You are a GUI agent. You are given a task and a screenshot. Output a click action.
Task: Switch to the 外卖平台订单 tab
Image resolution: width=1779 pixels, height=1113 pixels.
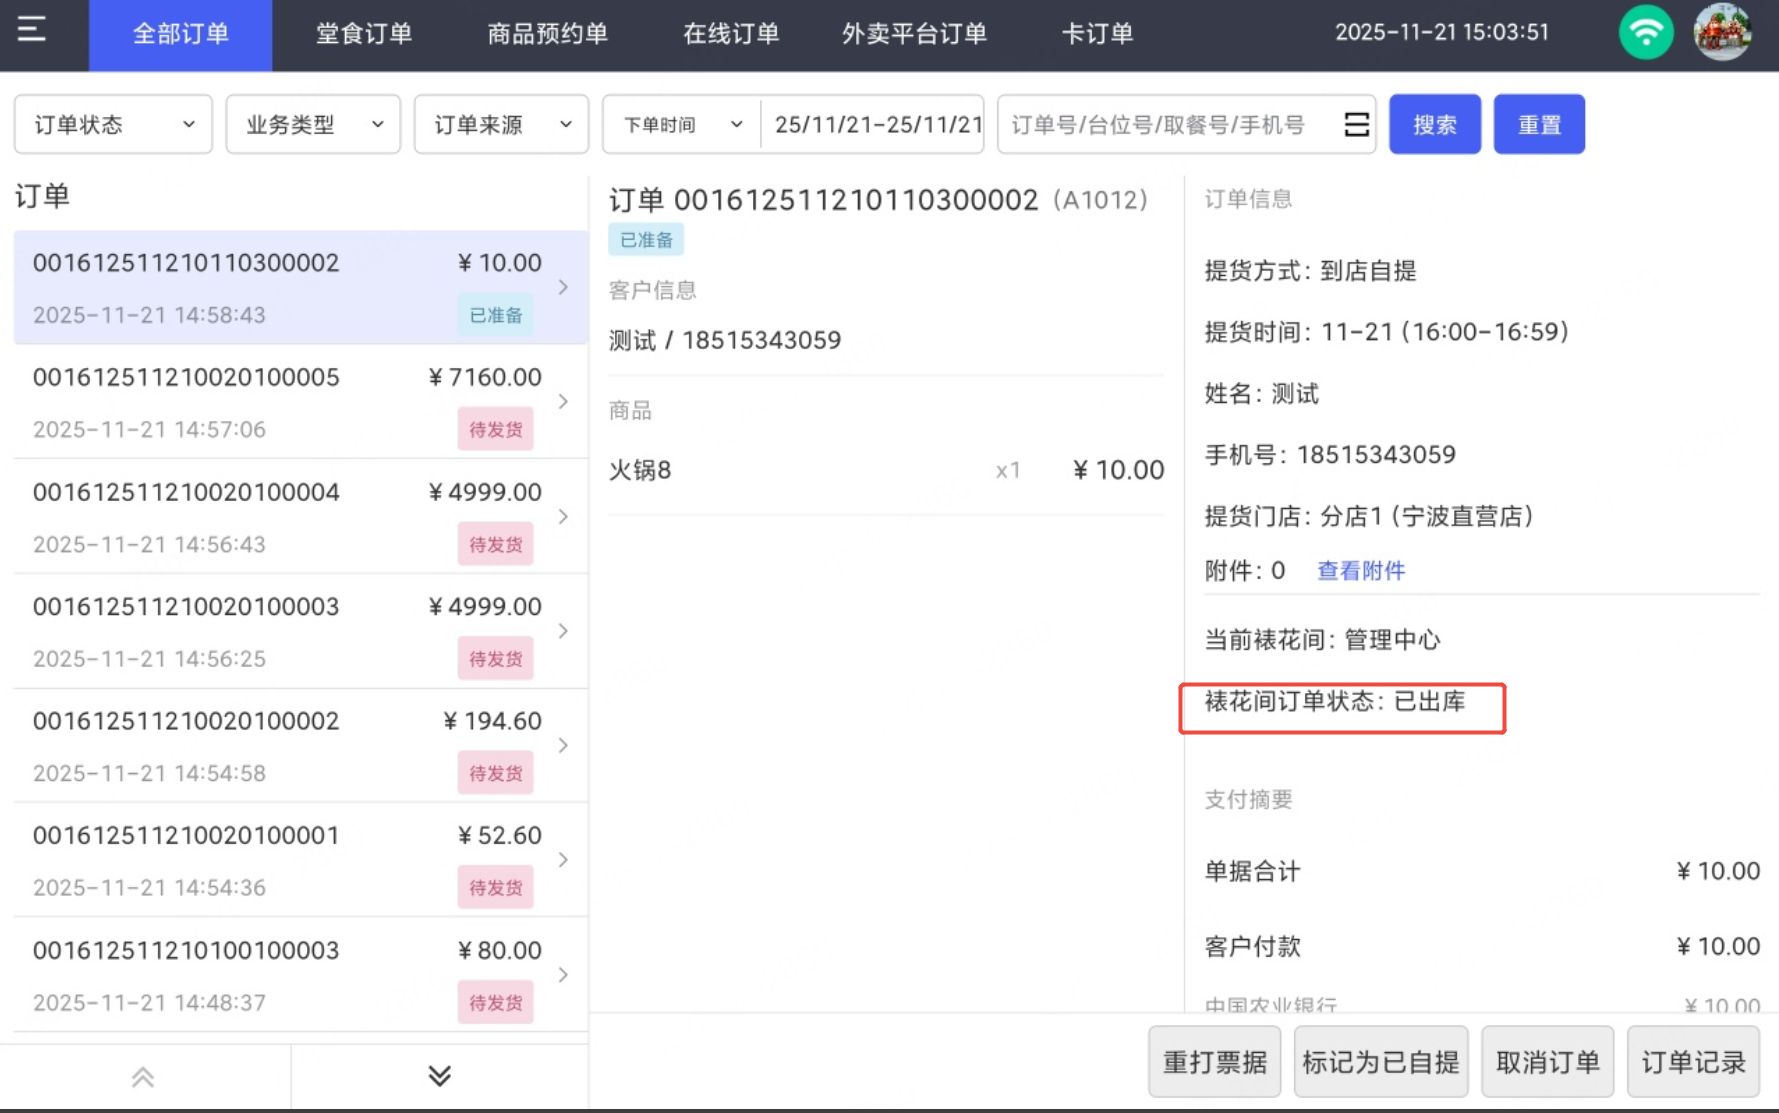[x=914, y=34]
